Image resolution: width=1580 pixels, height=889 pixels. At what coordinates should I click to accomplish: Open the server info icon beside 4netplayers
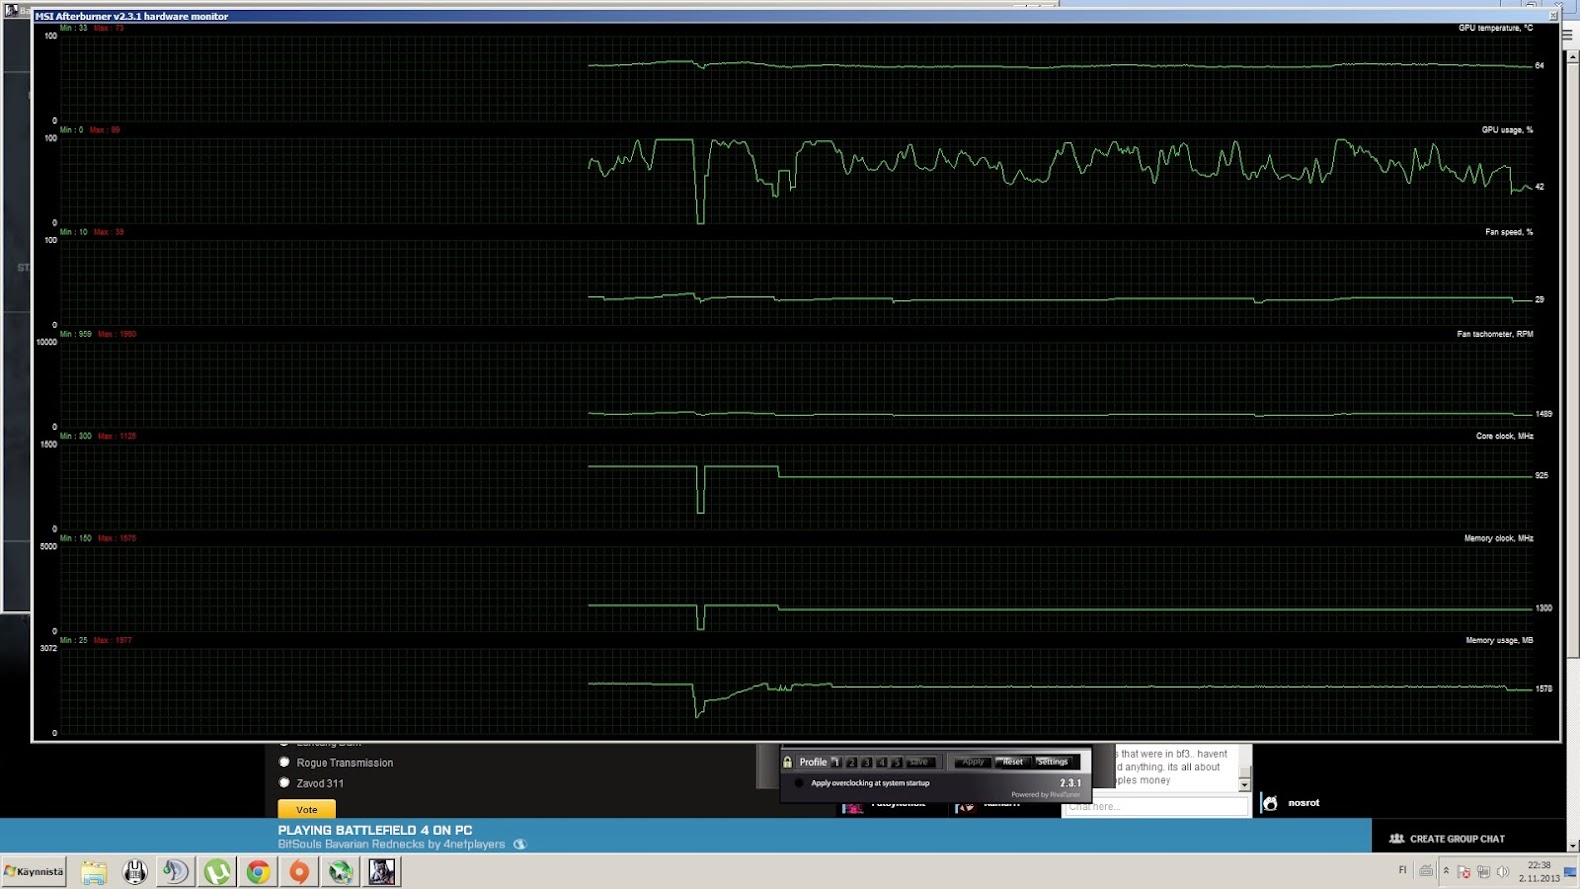tap(519, 845)
